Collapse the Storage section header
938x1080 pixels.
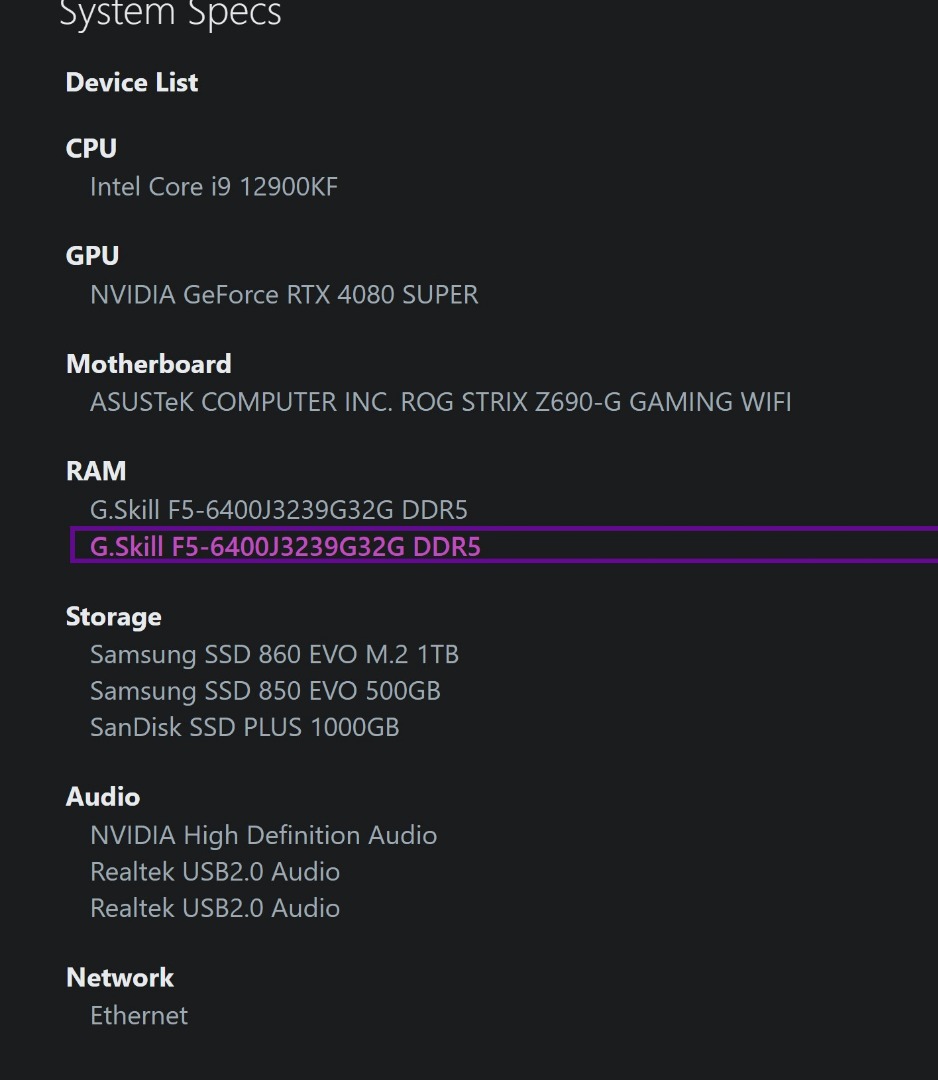(113, 616)
